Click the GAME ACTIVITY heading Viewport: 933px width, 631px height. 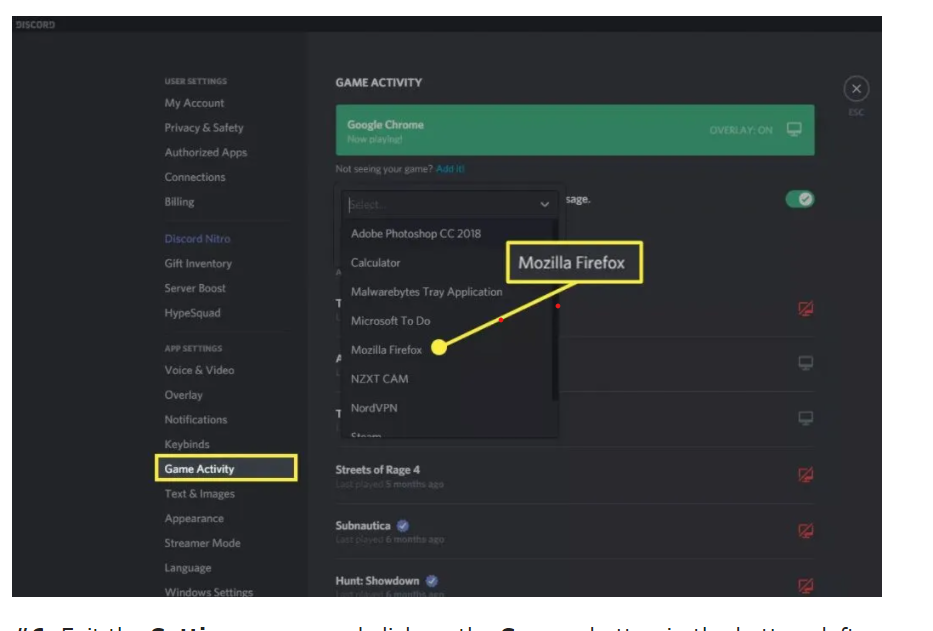pyautogui.click(x=378, y=83)
